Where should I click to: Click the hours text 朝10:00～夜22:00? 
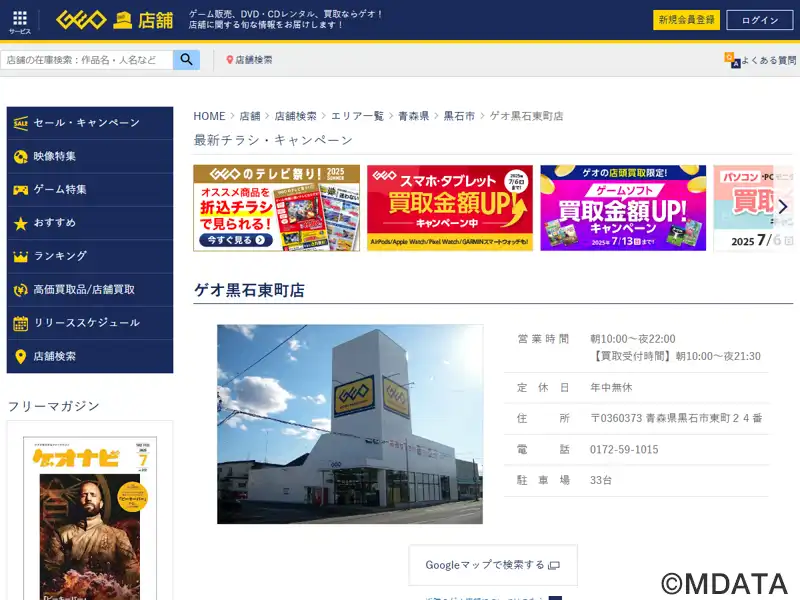coord(633,339)
